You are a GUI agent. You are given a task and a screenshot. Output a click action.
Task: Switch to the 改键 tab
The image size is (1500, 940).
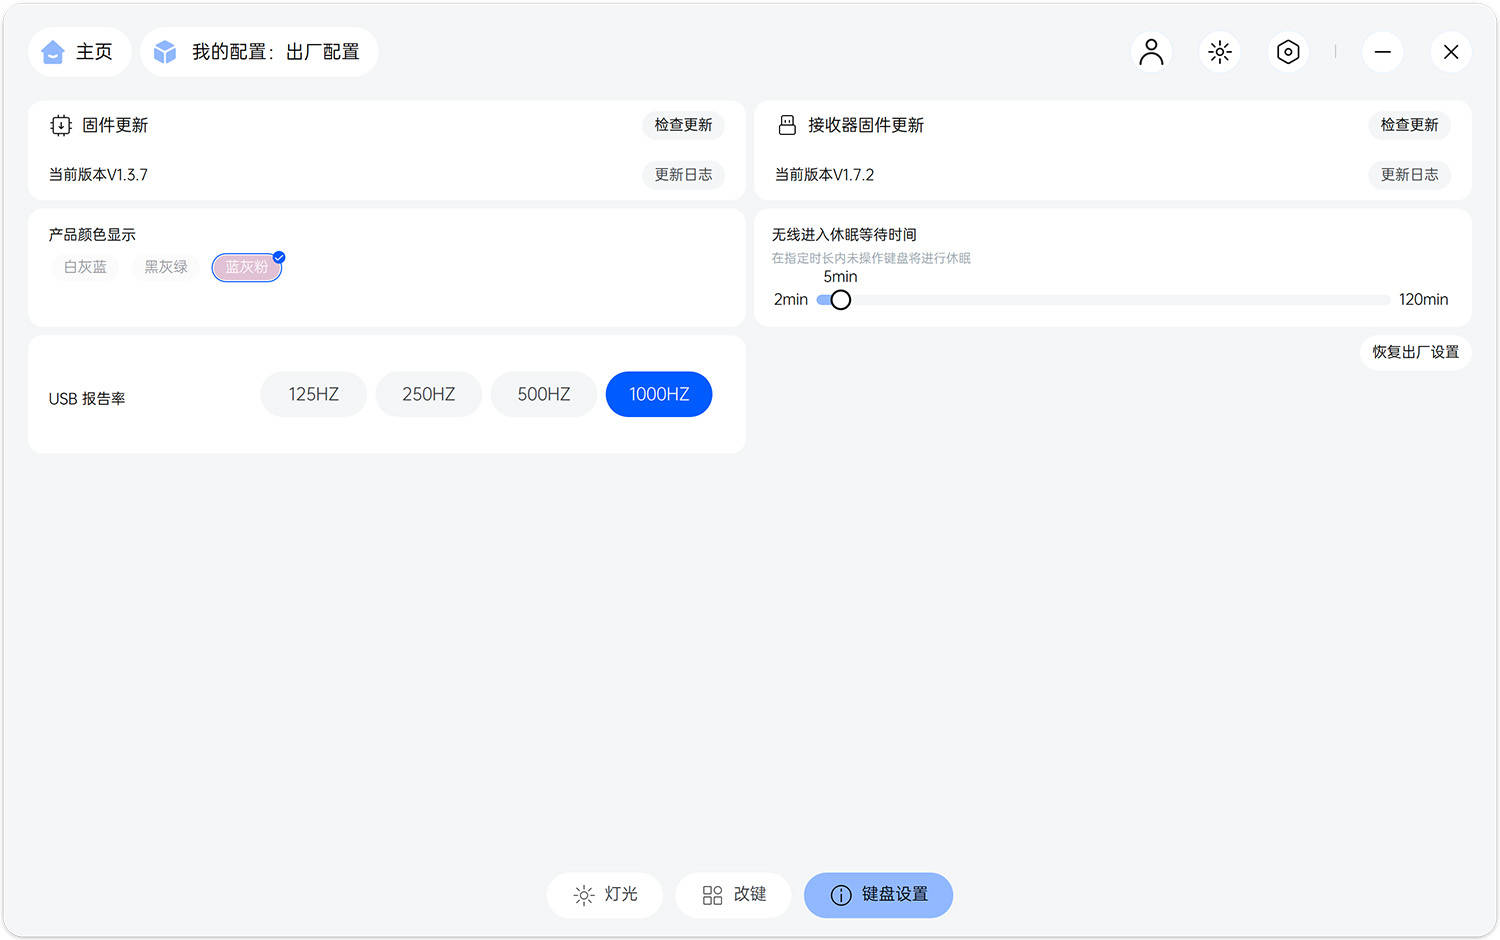click(x=734, y=895)
